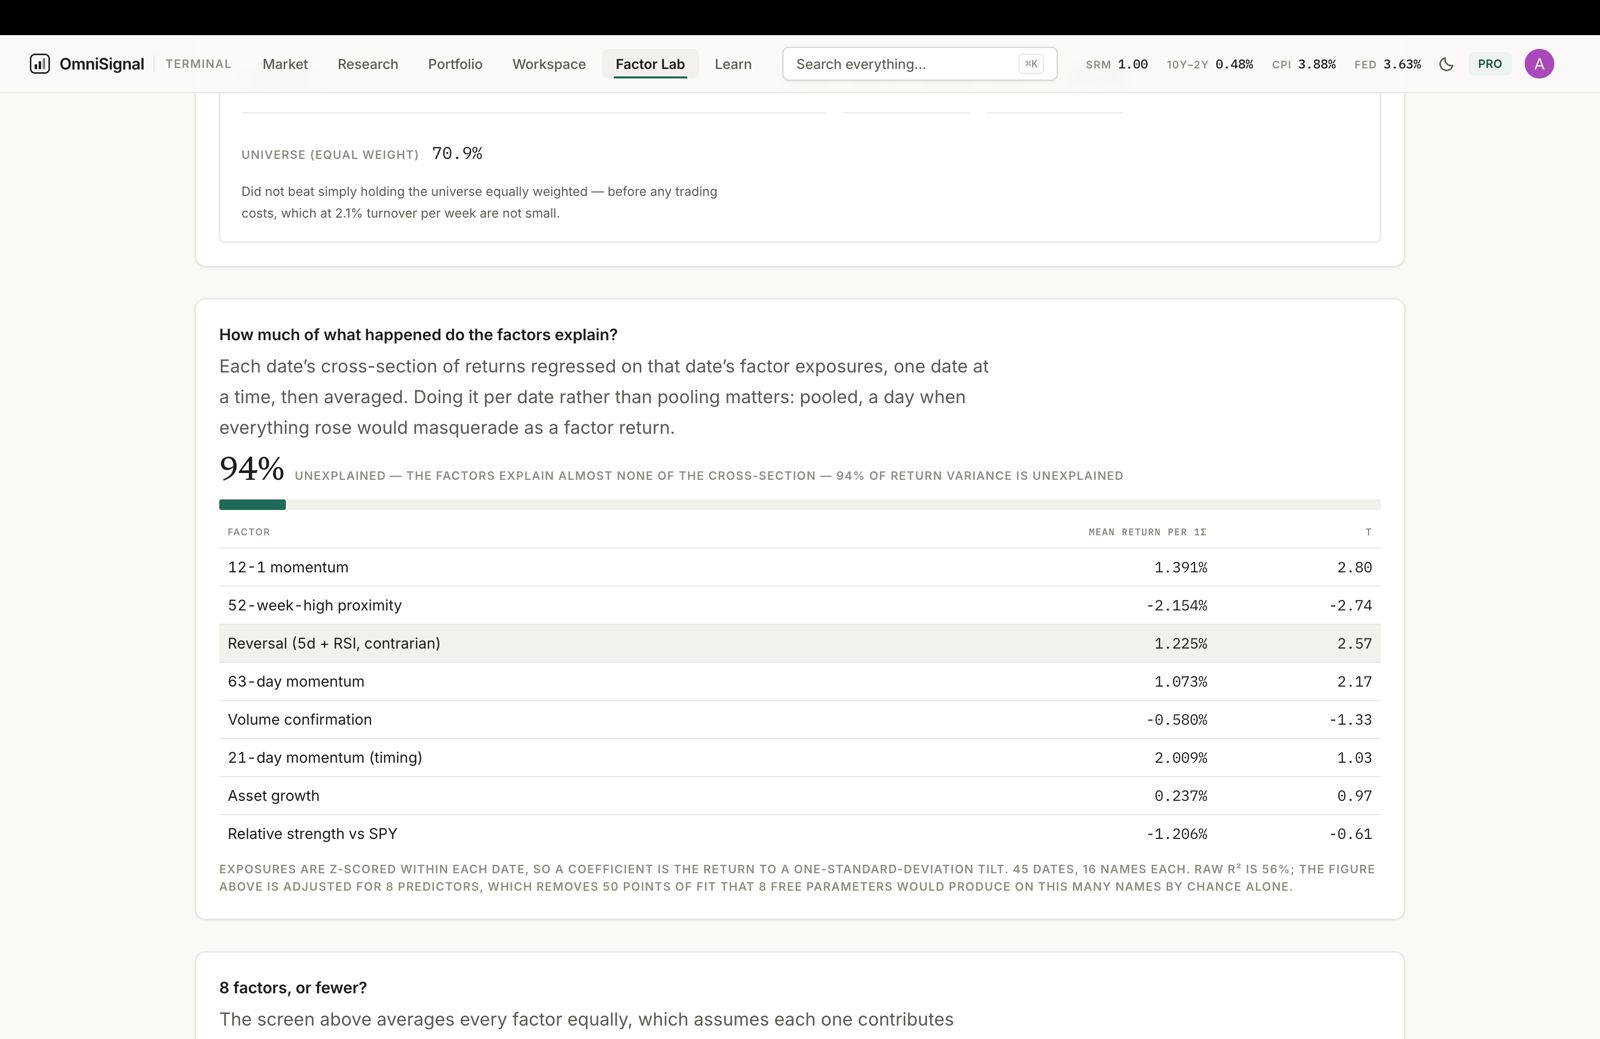Click the UNIVERSE (EQUAL WEIGHT) label
This screenshot has width=1600, height=1039.
pyautogui.click(x=330, y=154)
